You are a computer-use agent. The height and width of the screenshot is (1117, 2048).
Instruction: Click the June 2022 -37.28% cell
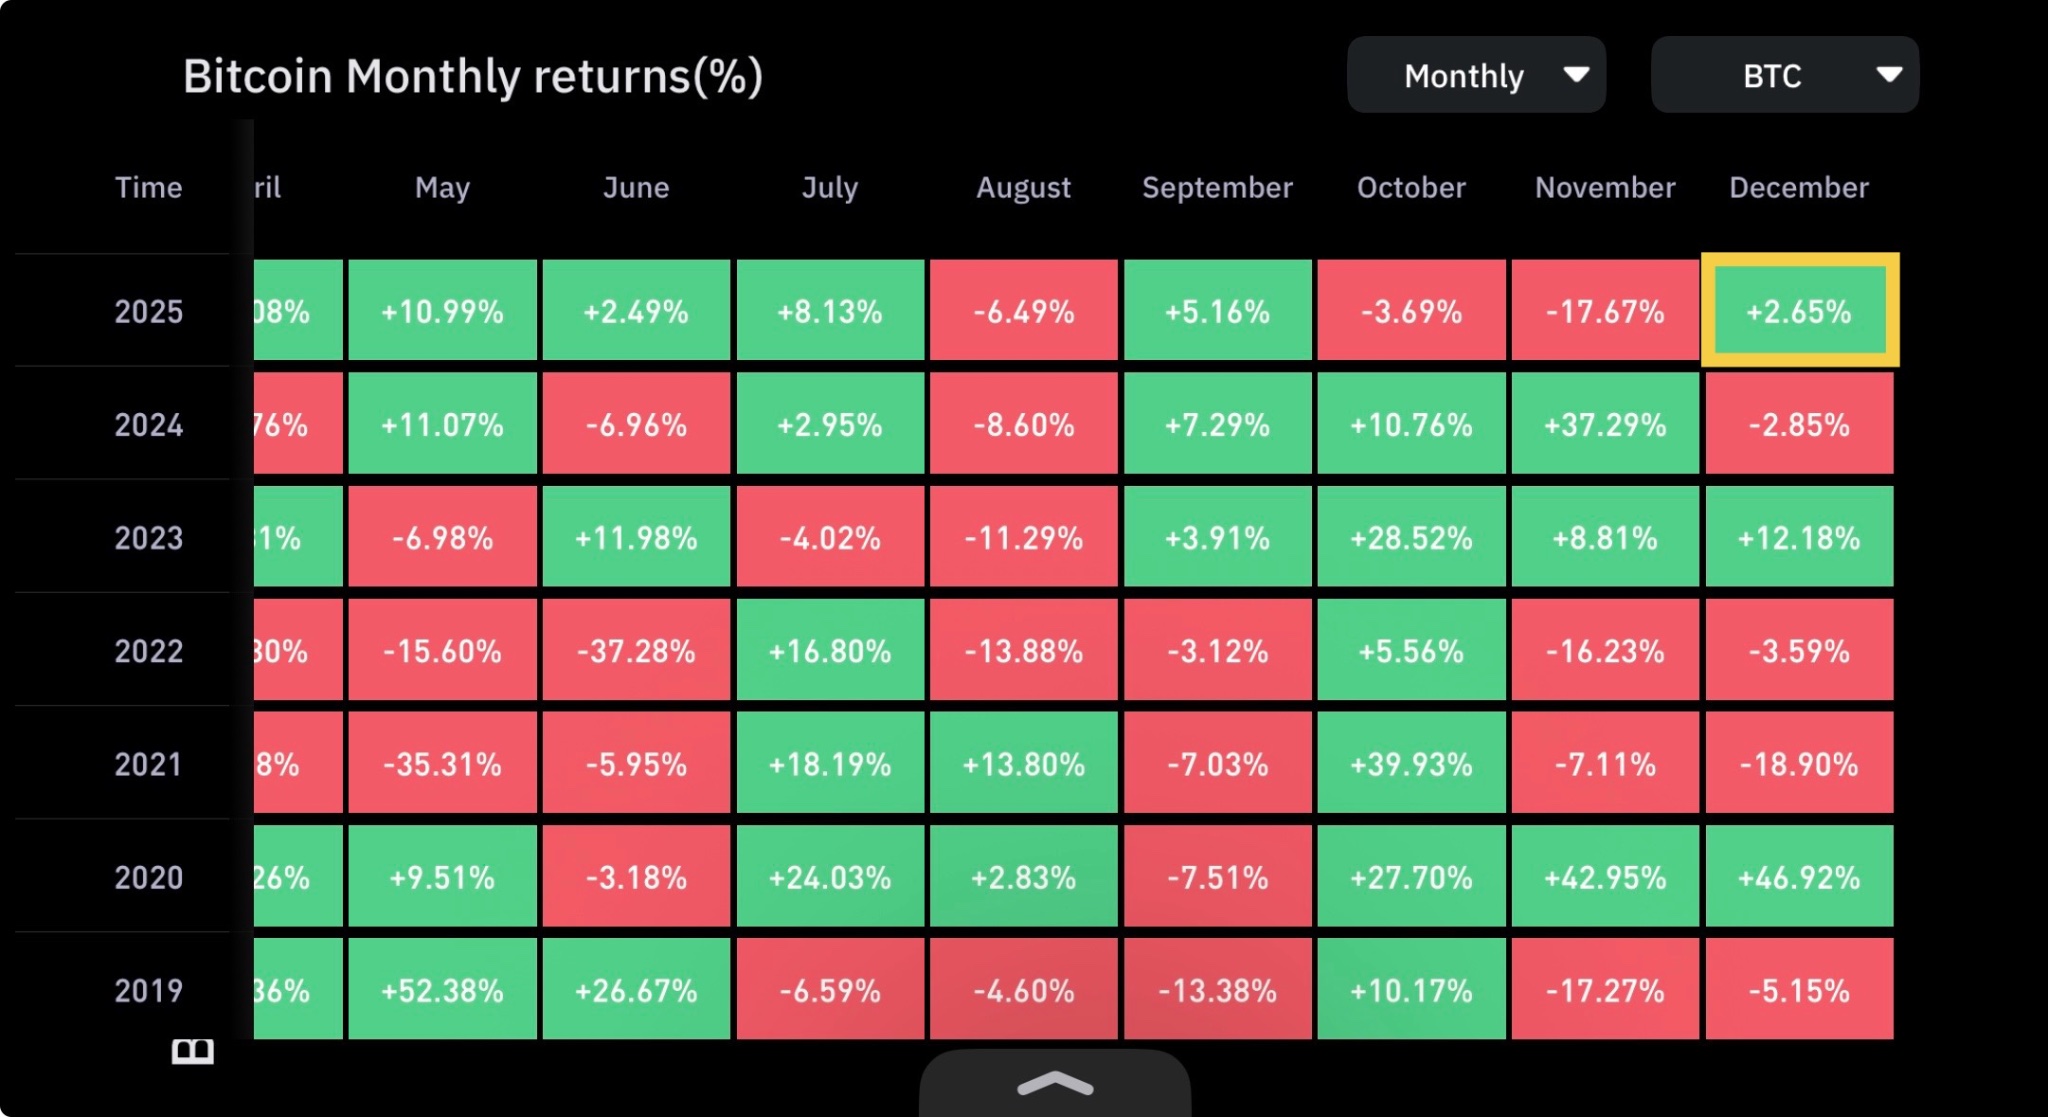[x=636, y=651]
